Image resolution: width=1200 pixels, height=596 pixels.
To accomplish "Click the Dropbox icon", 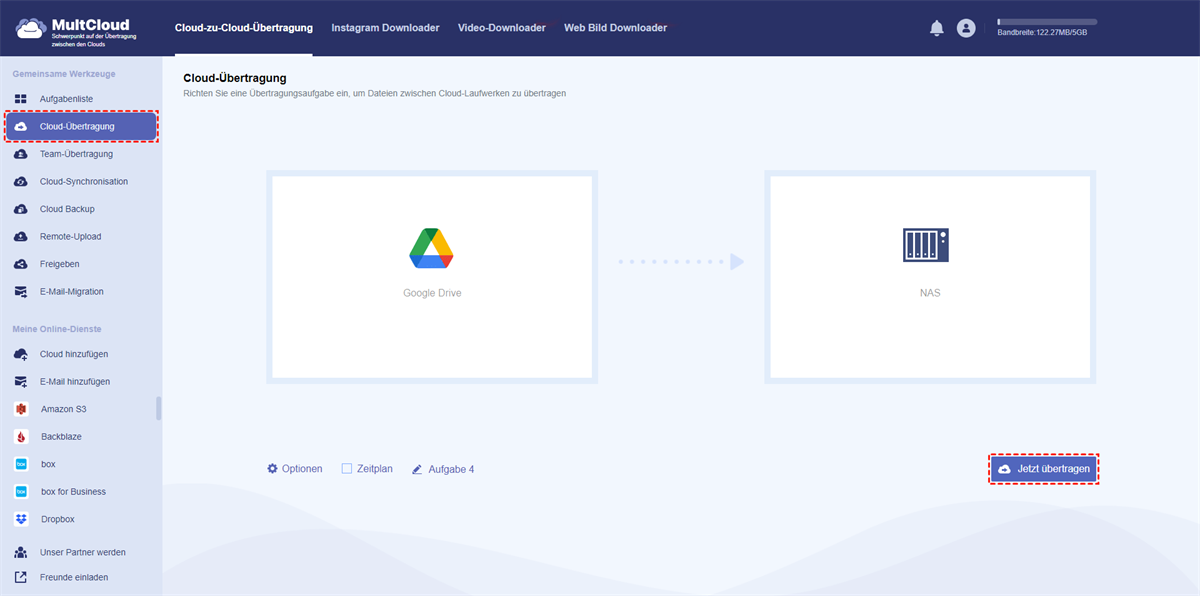I will (x=21, y=519).
